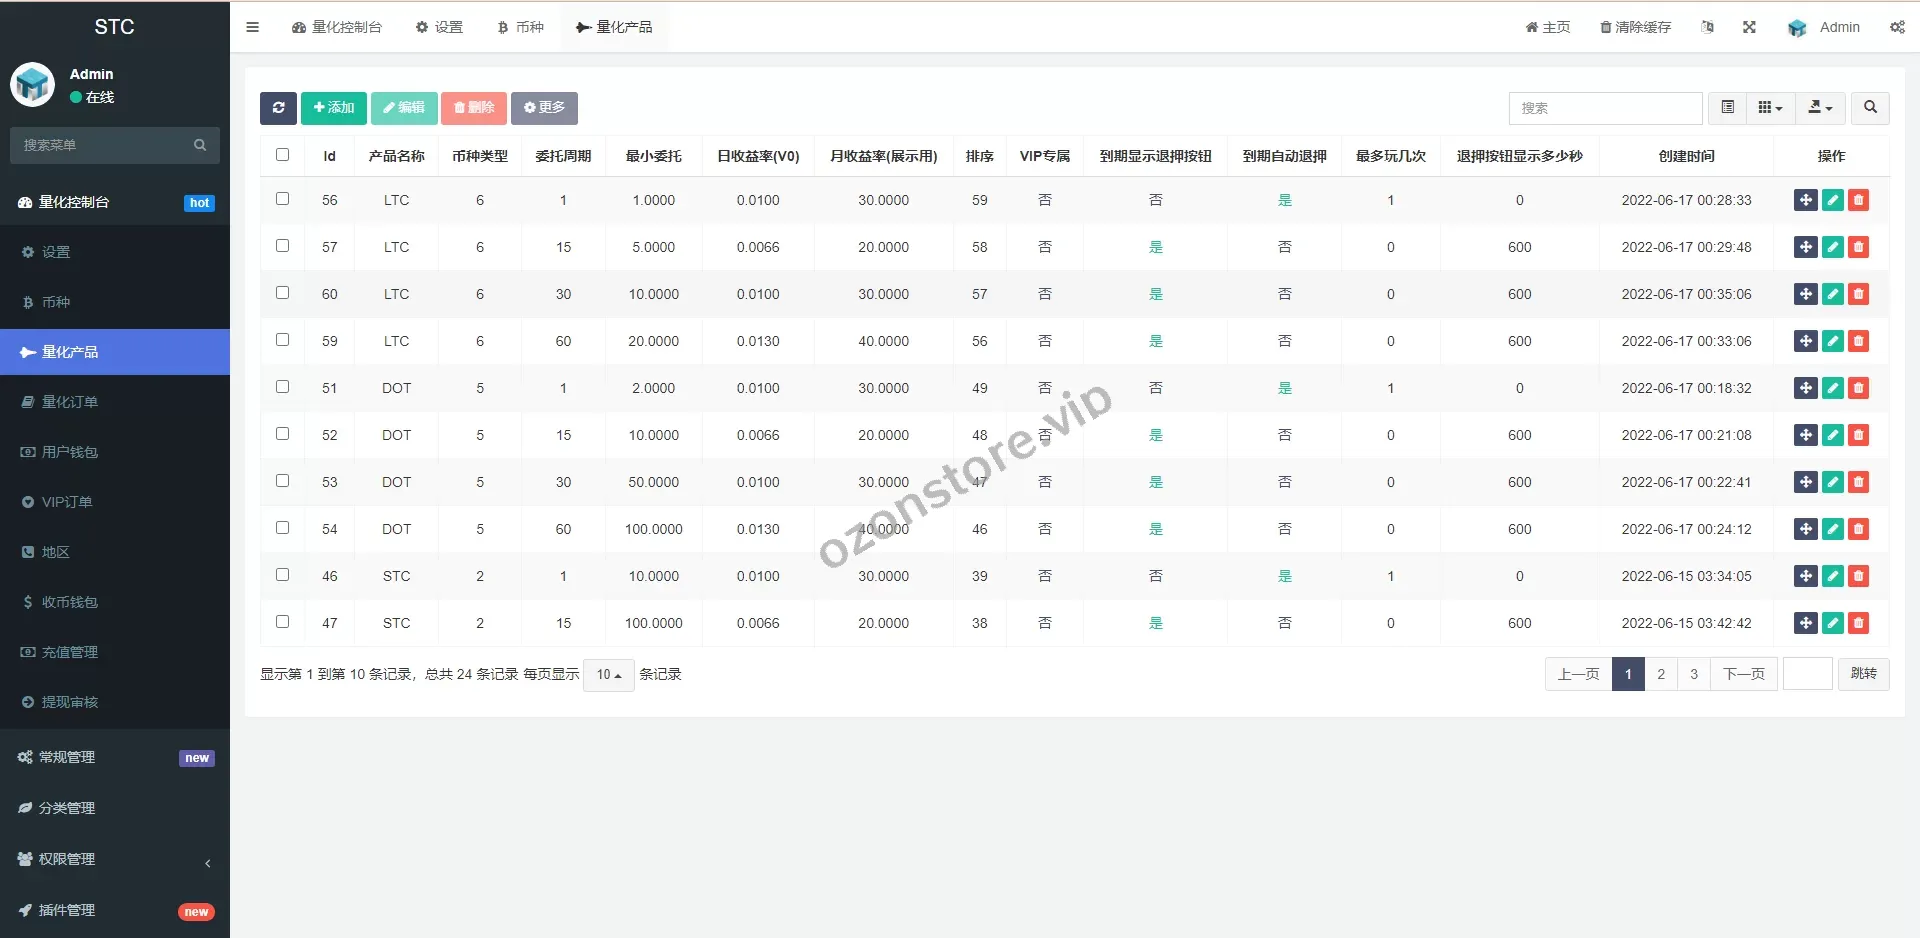
Task: Tick the checkbox for row Id 47
Action: pyautogui.click(x=282, y=622)
